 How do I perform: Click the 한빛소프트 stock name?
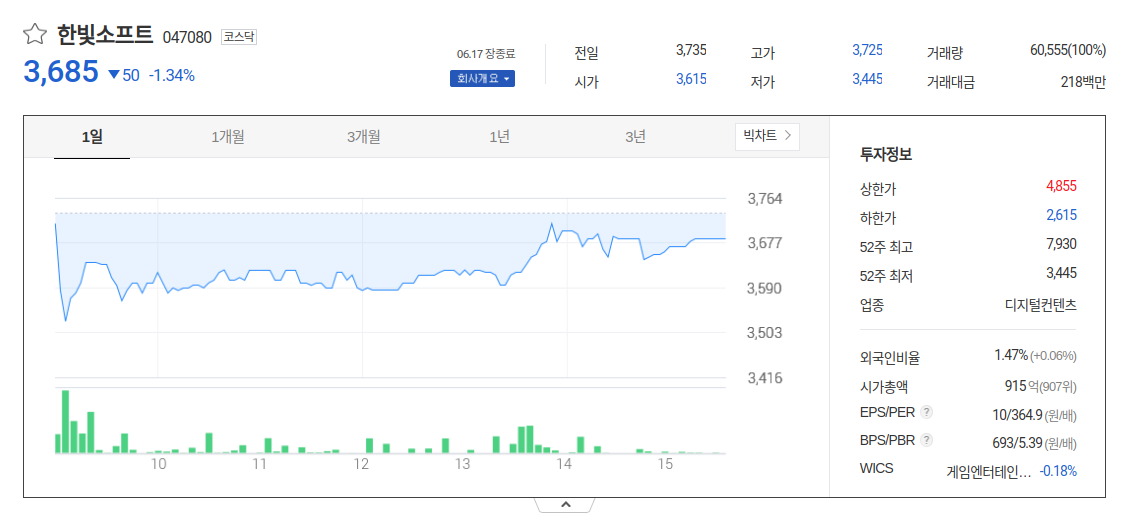click(105, 34)
